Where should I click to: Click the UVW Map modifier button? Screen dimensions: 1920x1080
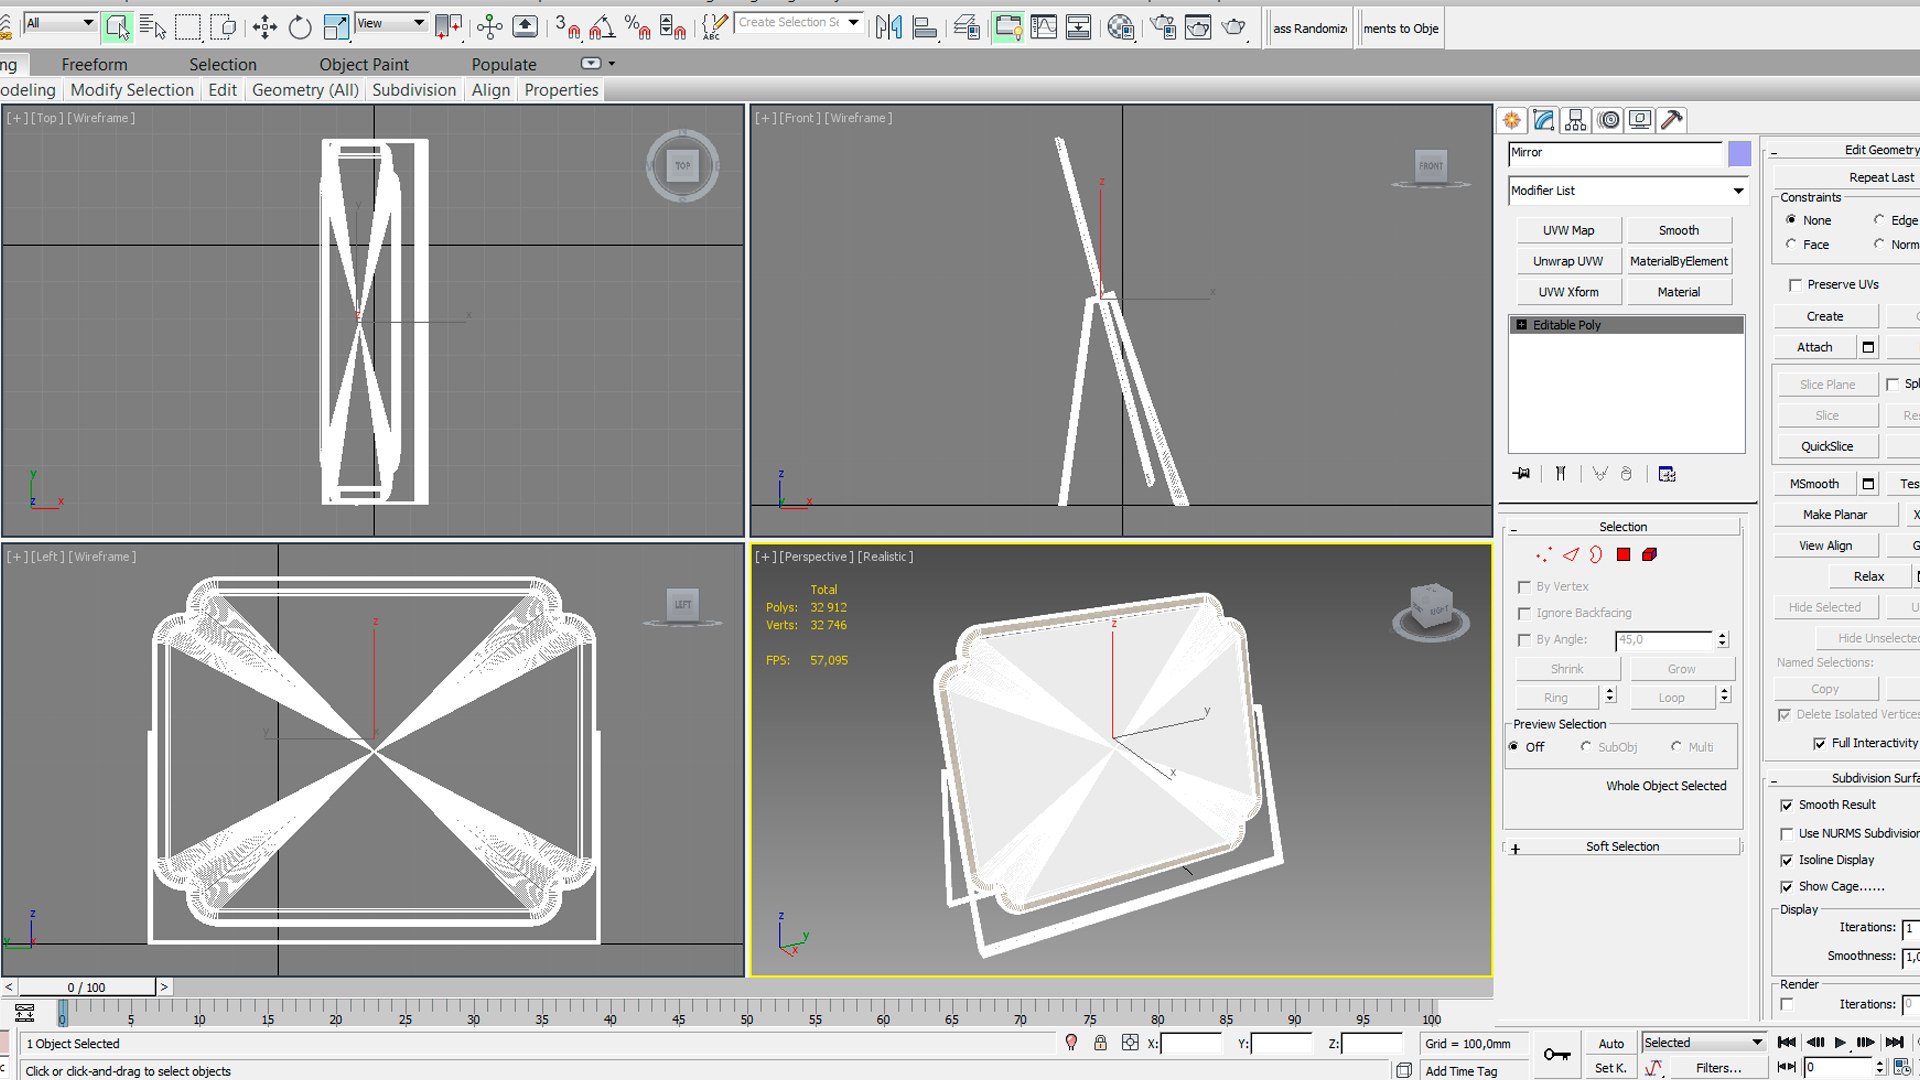[1568, 231]
